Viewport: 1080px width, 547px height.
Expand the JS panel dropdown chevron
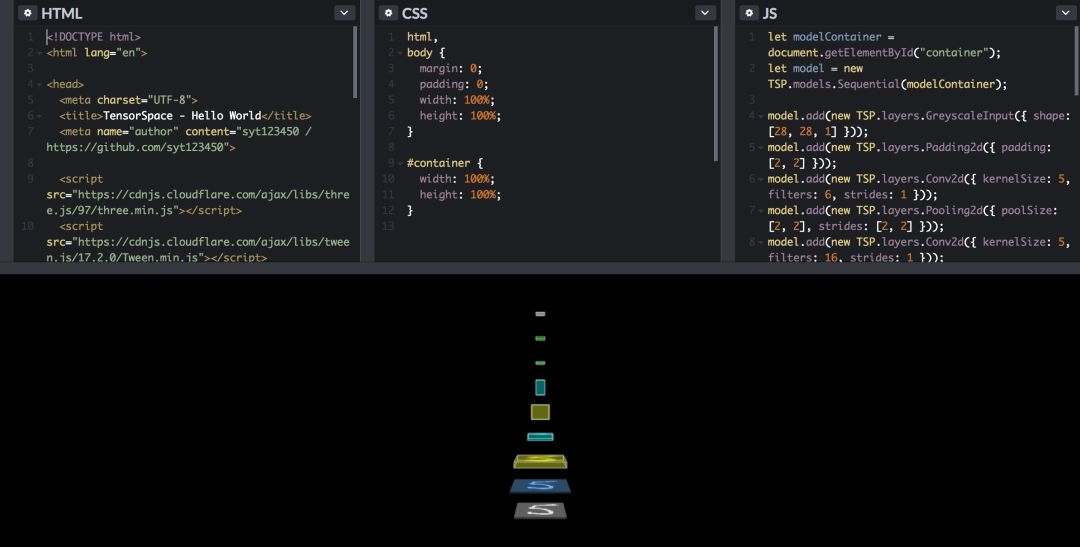(1066, 13)
